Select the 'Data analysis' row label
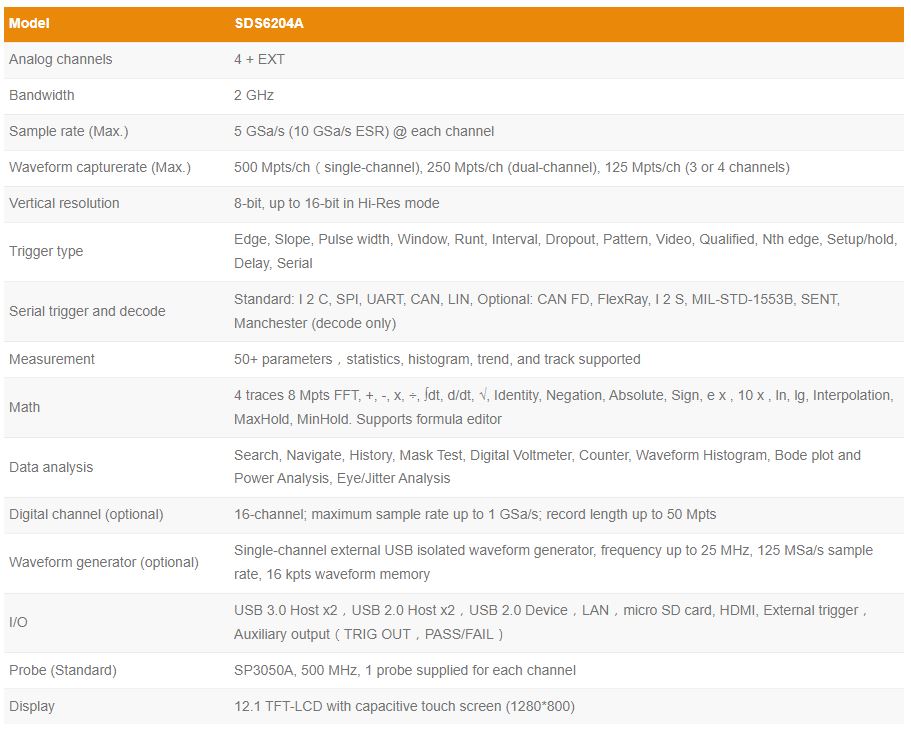Image resolution: width=911 pixels, height=731 pixels. click(x=51, y=468)
